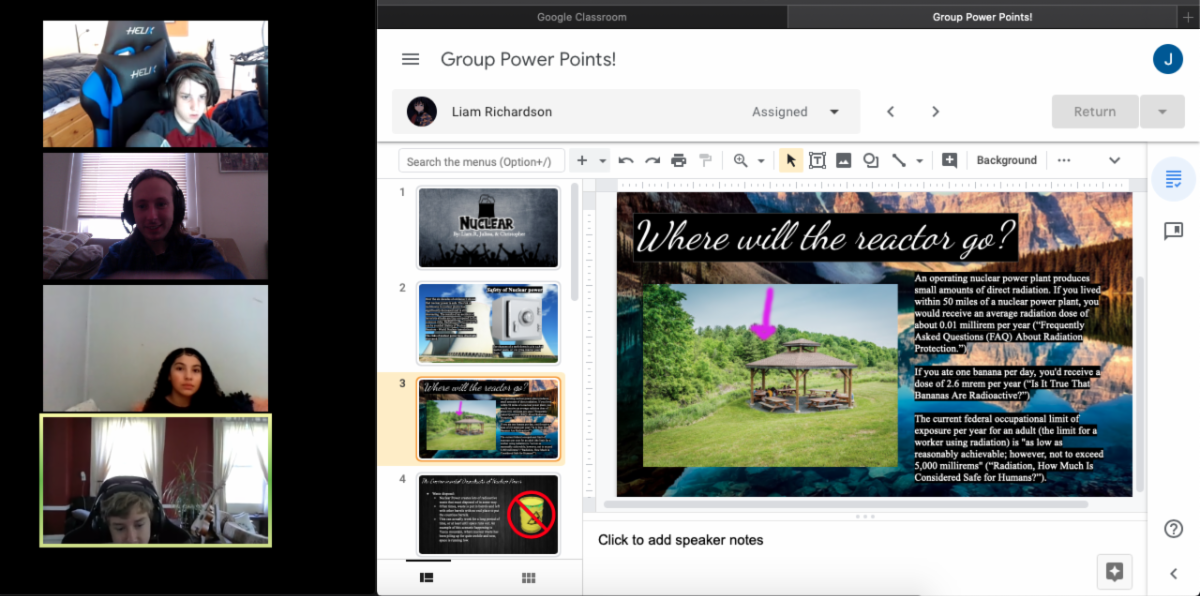Click the undo arrow icon

point(626,160)
